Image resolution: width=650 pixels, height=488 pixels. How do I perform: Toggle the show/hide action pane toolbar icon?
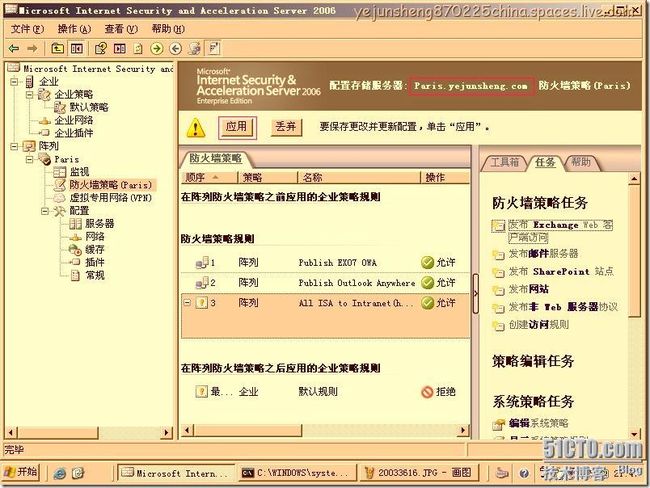coord(120,49)
